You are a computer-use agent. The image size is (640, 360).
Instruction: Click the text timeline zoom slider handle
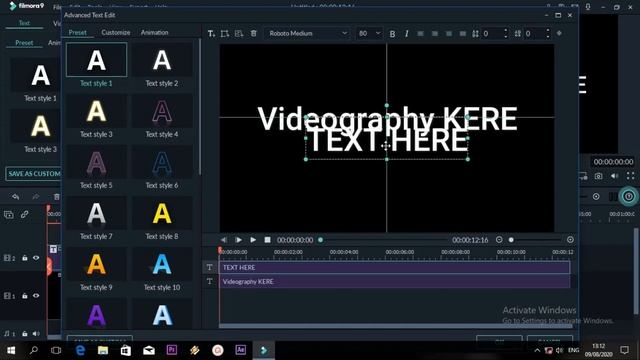pyautogui.click(x=511, y=240)
